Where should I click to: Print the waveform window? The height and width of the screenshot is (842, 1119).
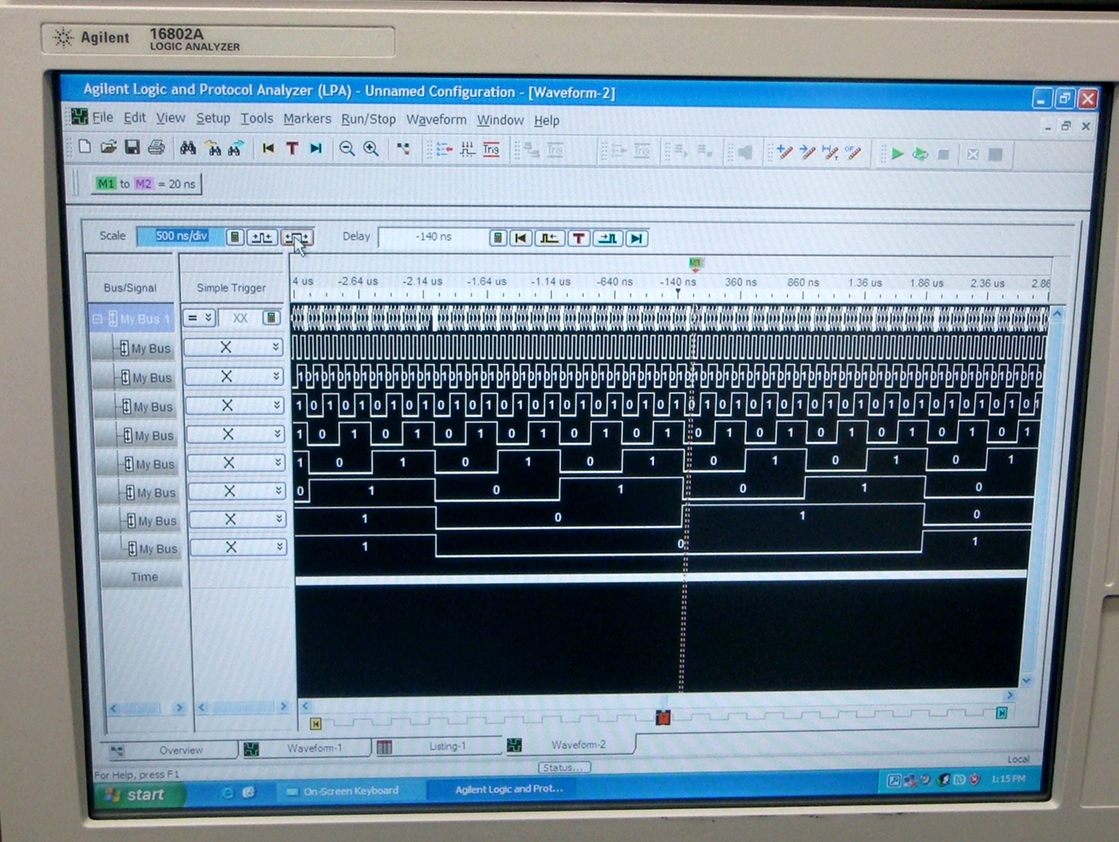[156, 148]
